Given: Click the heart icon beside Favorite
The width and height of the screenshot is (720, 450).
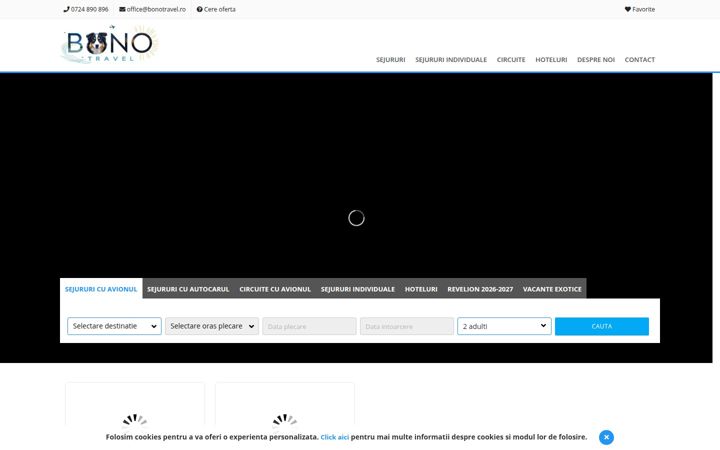Looking at the screenshot, I should click(628, 9).
